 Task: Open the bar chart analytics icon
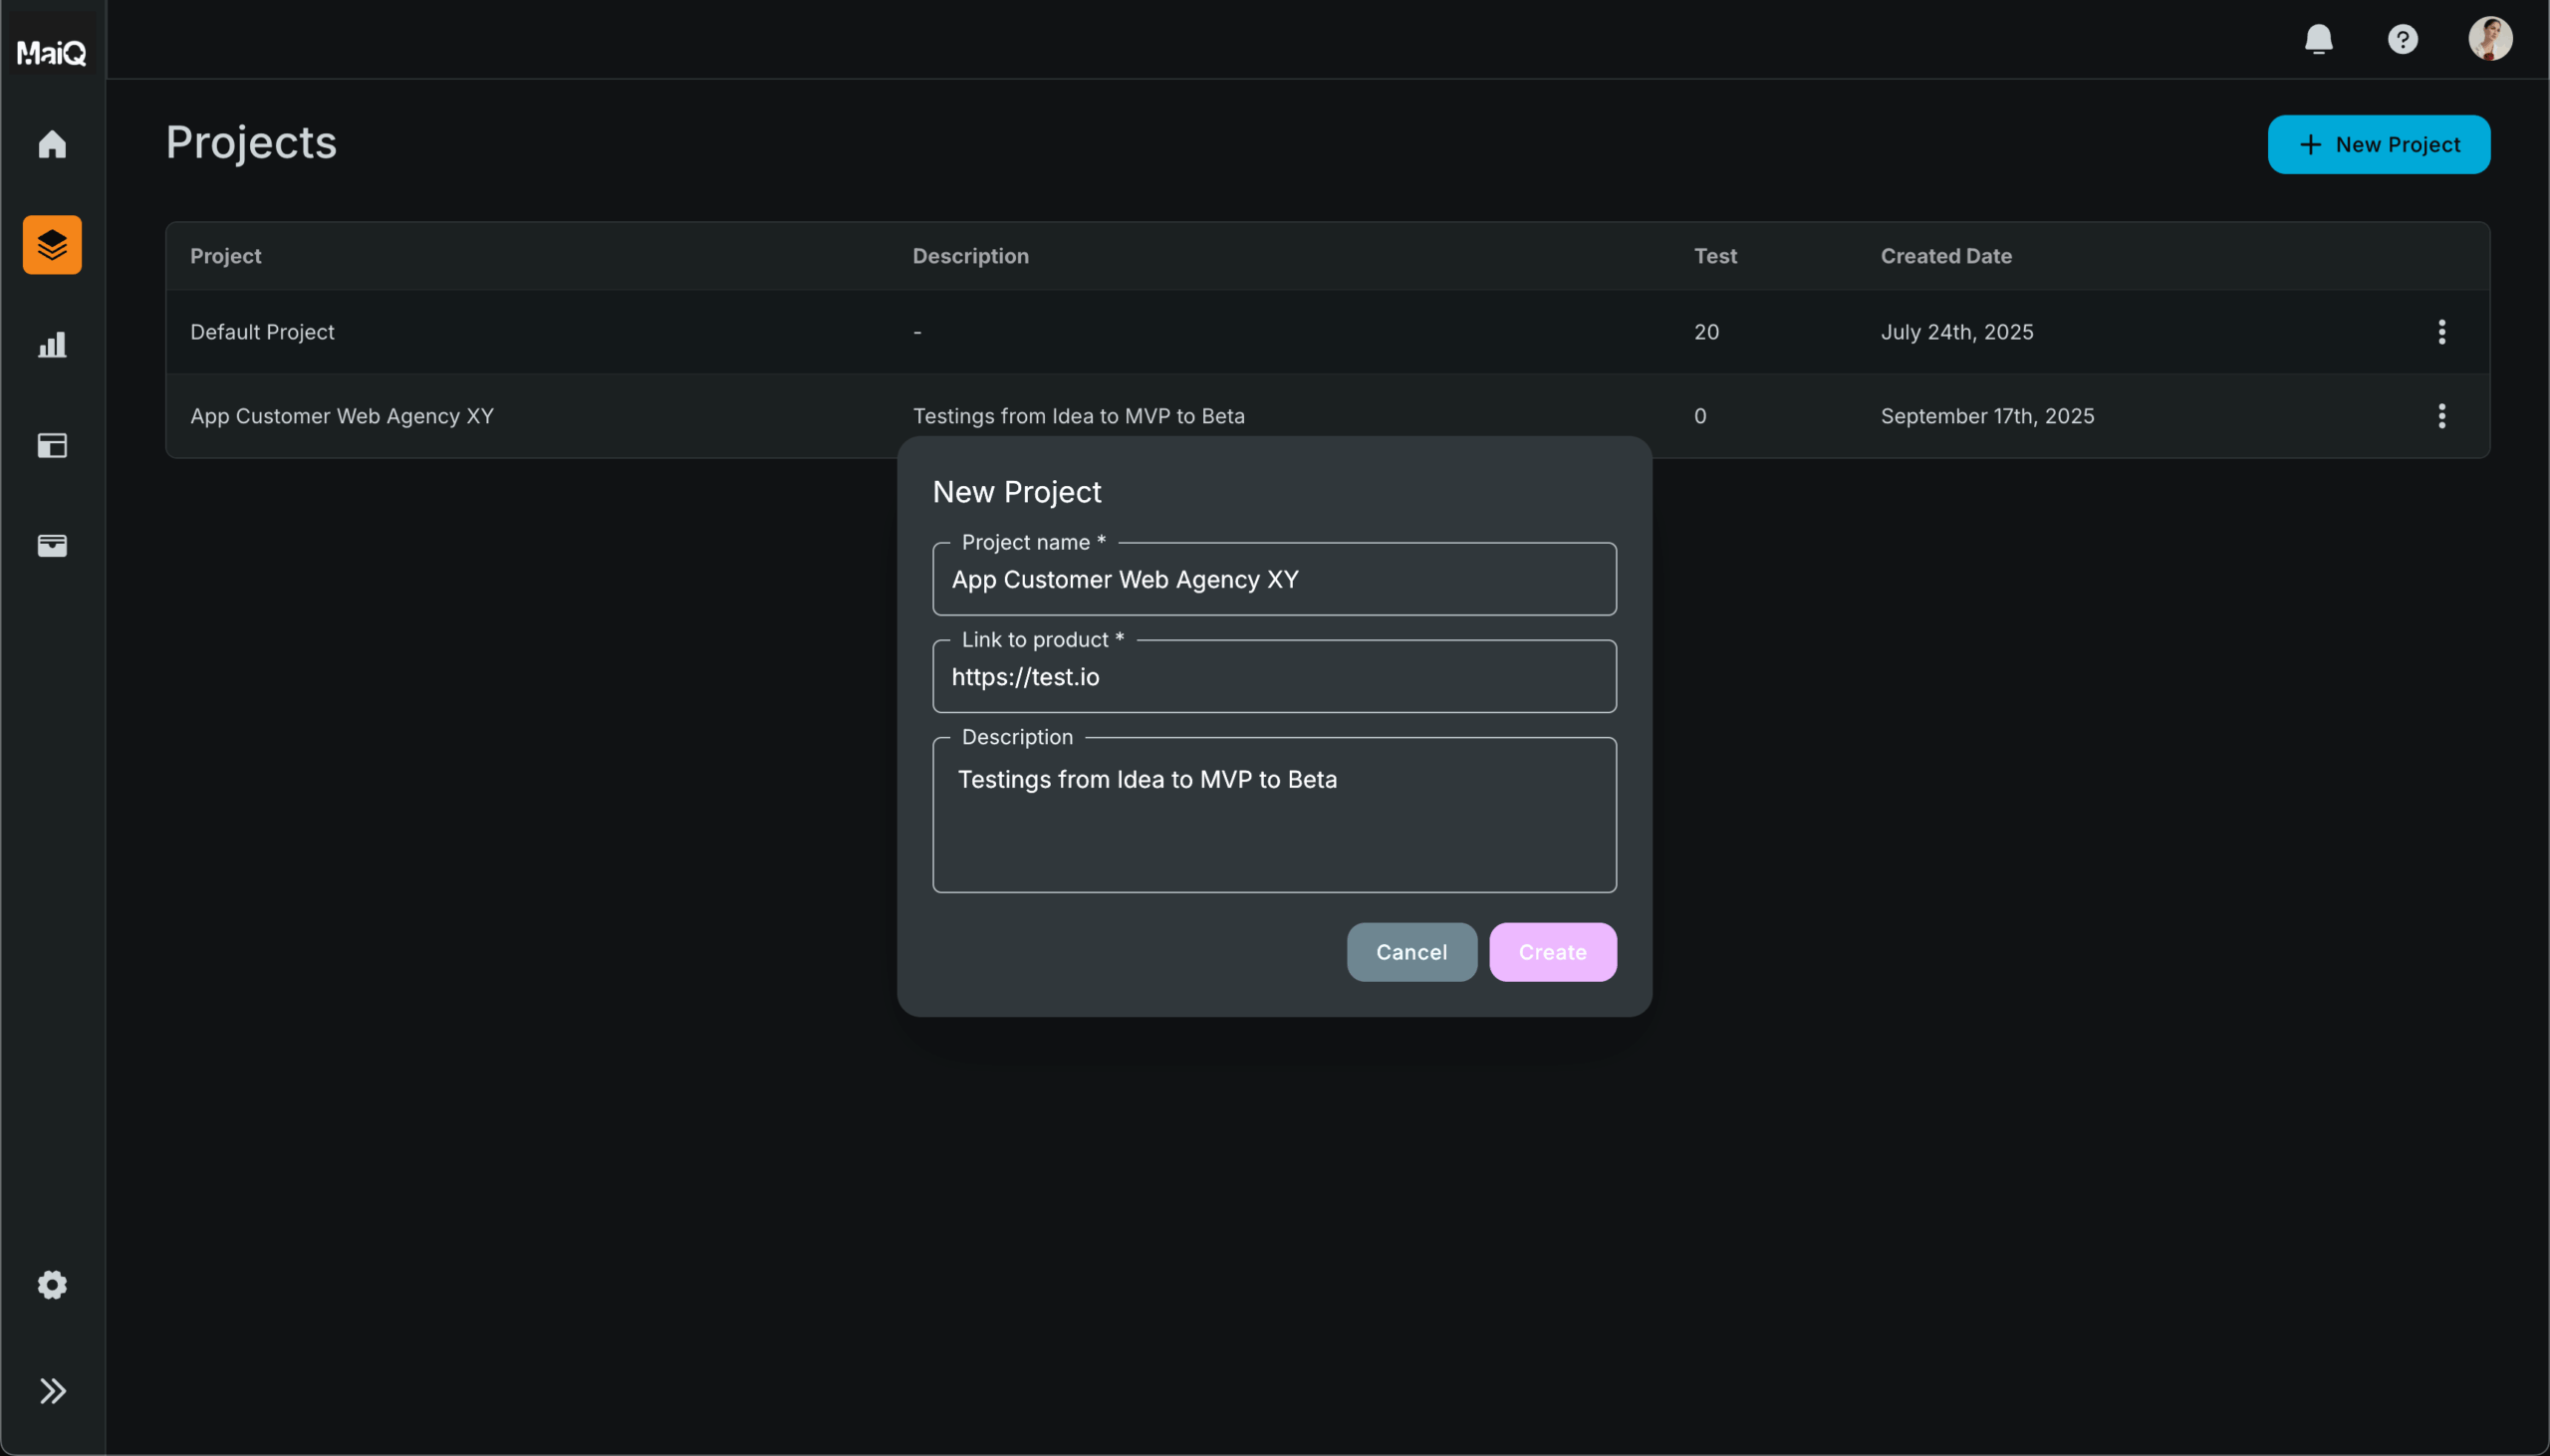pyautogui.click(x=52, y=345)
